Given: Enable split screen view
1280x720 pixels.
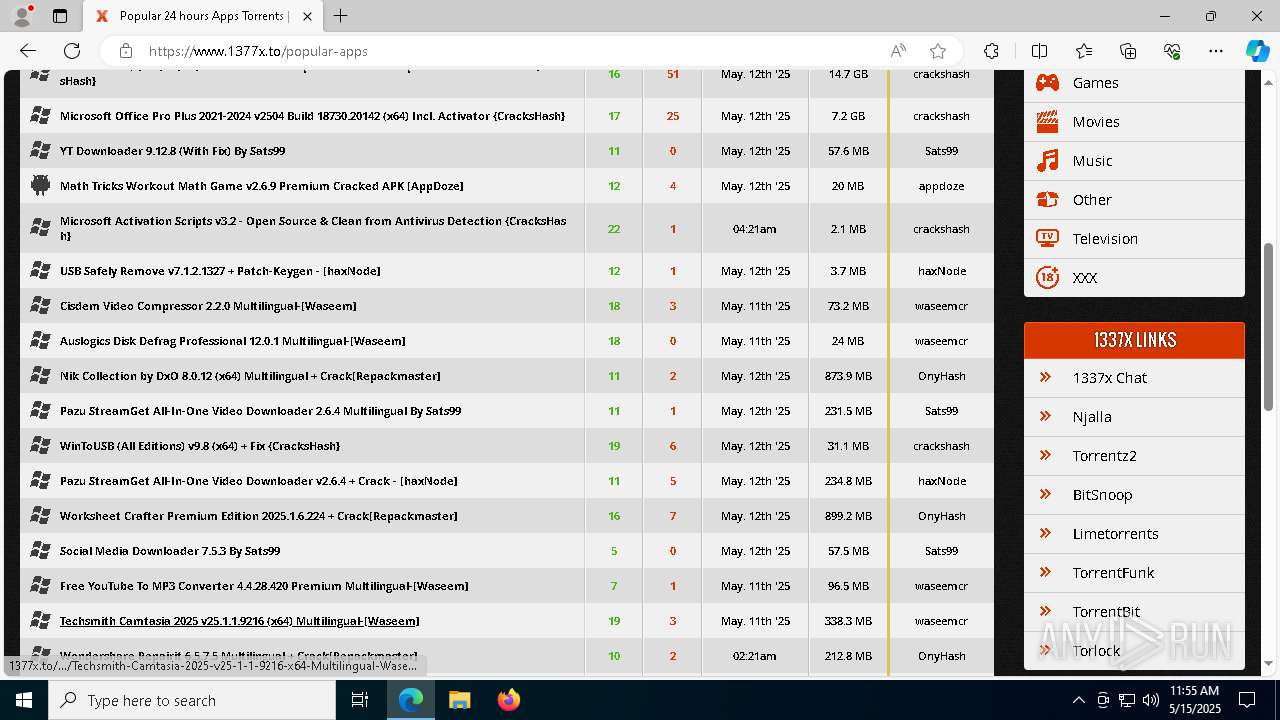Looking at the screenshot, I should (1039, 51).
